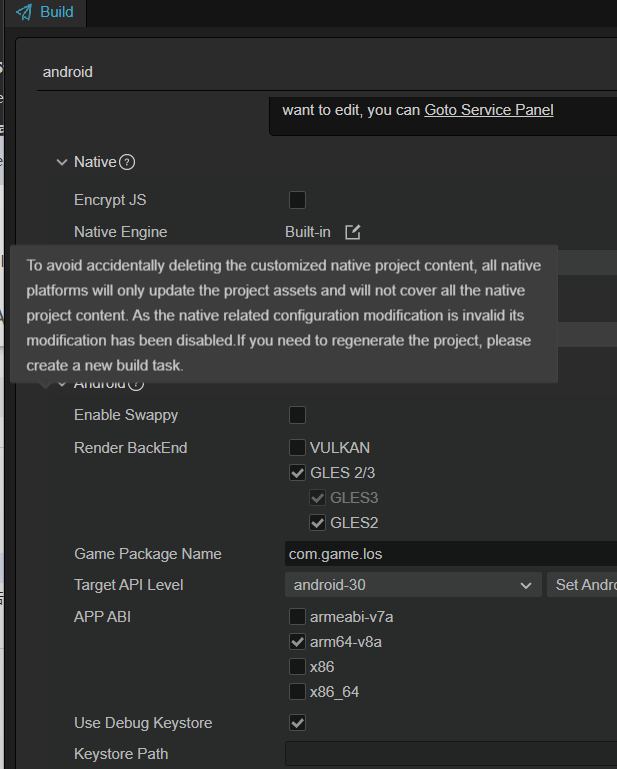Click the Game Package Name field

450,554
